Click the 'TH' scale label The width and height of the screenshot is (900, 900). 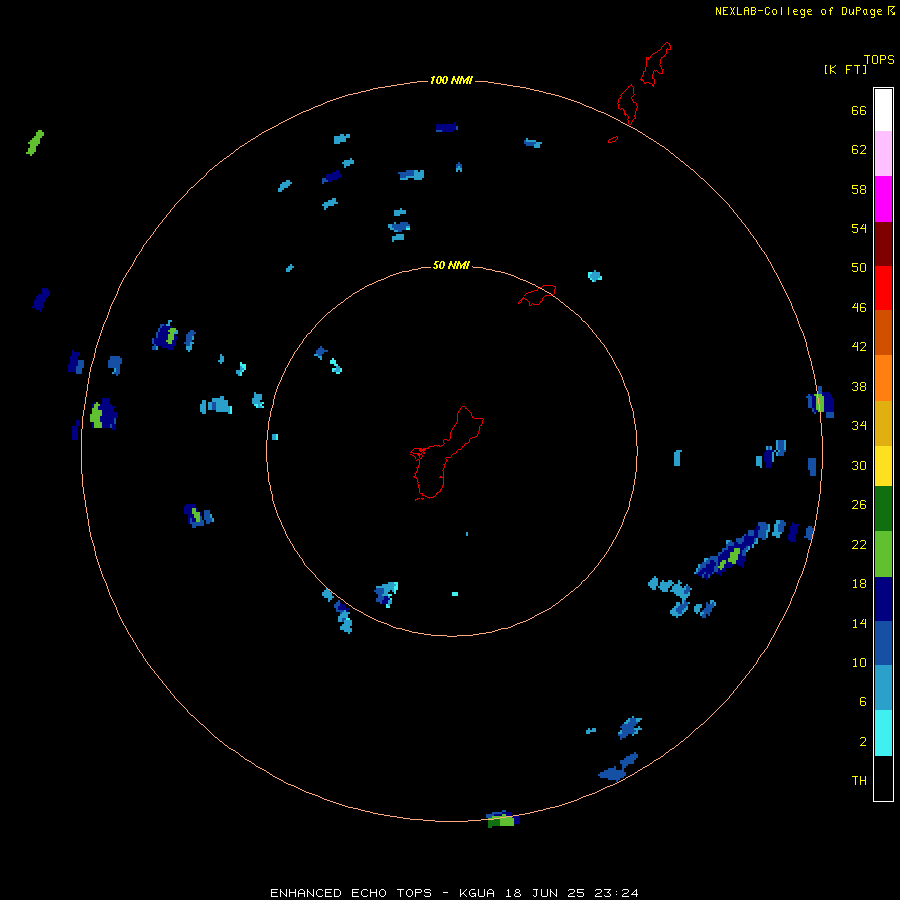point(859,780)
